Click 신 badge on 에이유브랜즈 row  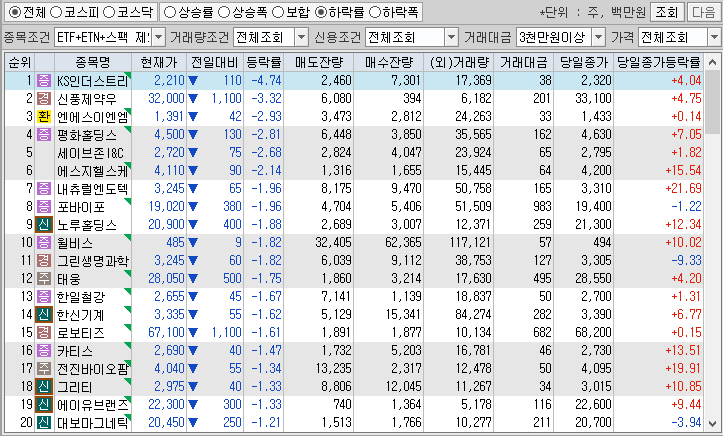pos(44,404)
